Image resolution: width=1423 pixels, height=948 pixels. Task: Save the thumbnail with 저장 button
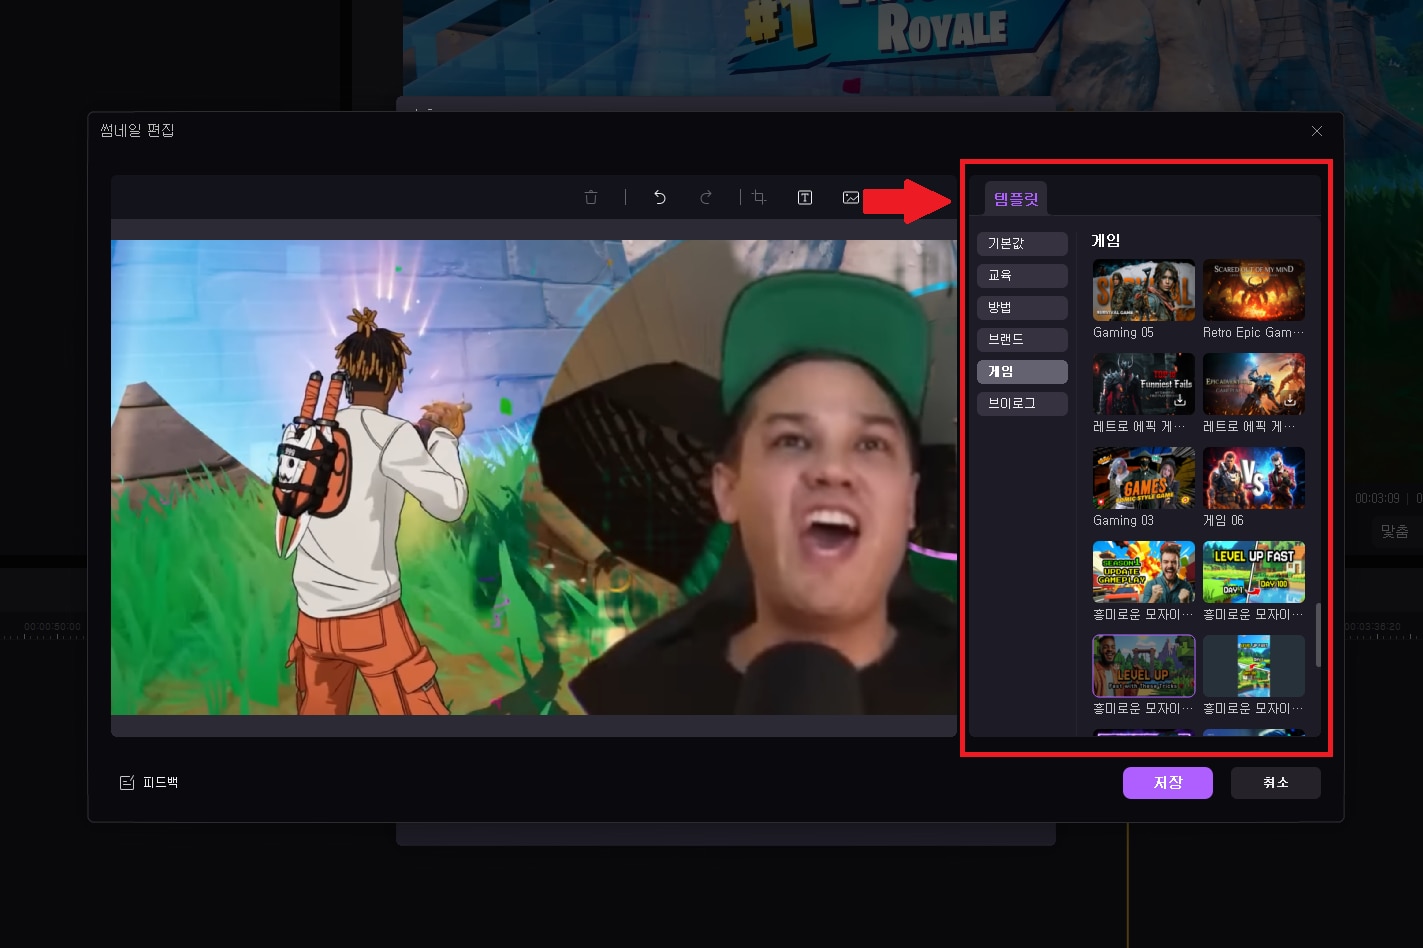pos(1168,783)
